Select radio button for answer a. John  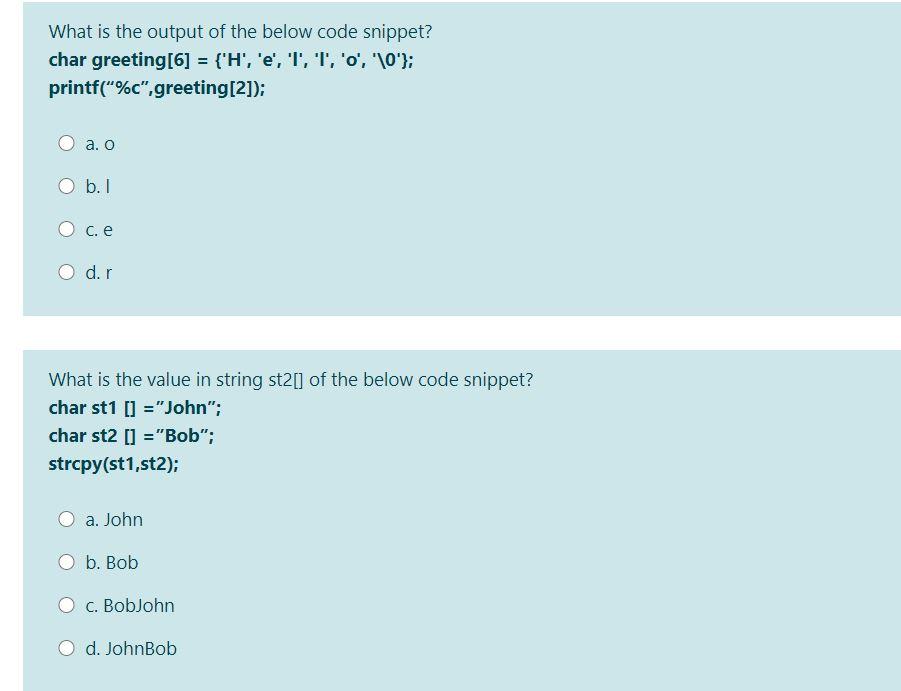click(66, 519)
